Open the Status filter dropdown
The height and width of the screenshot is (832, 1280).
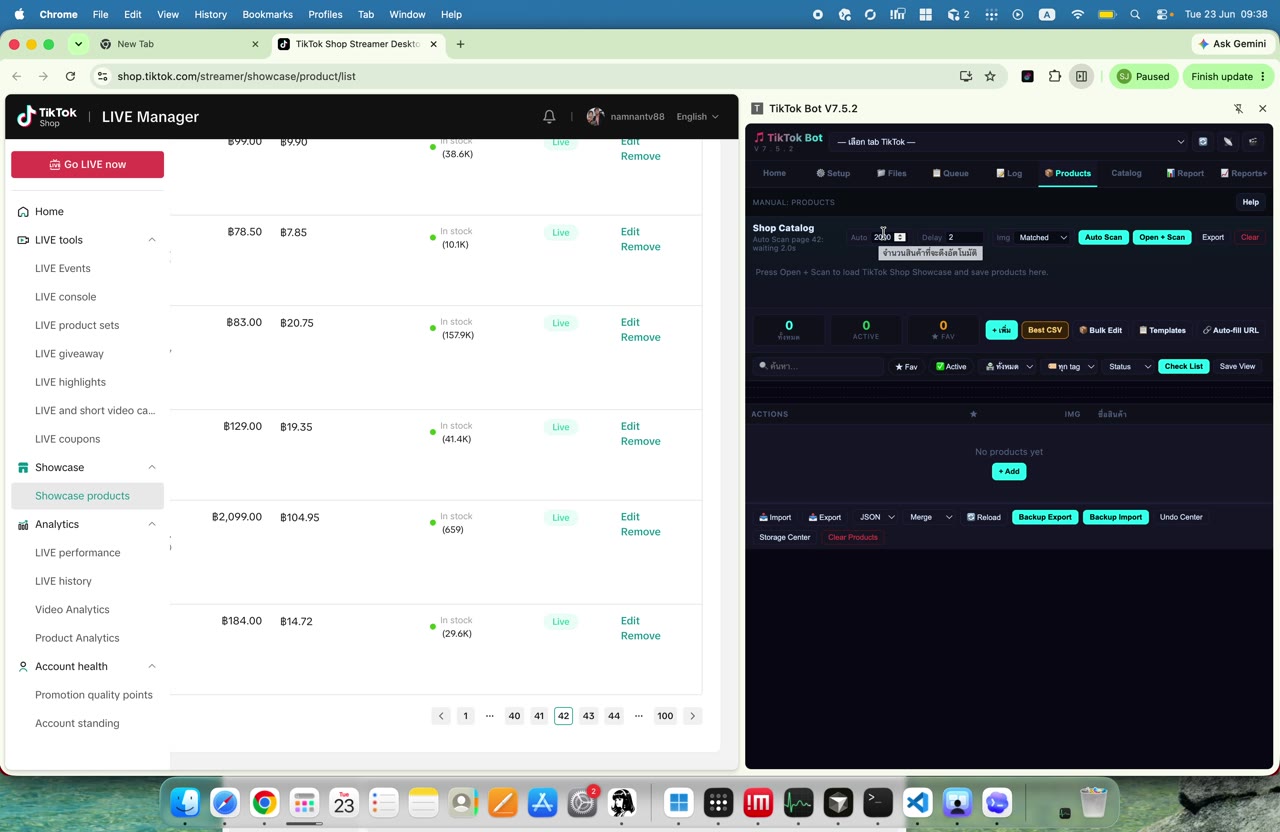[x=1129, y=367]
